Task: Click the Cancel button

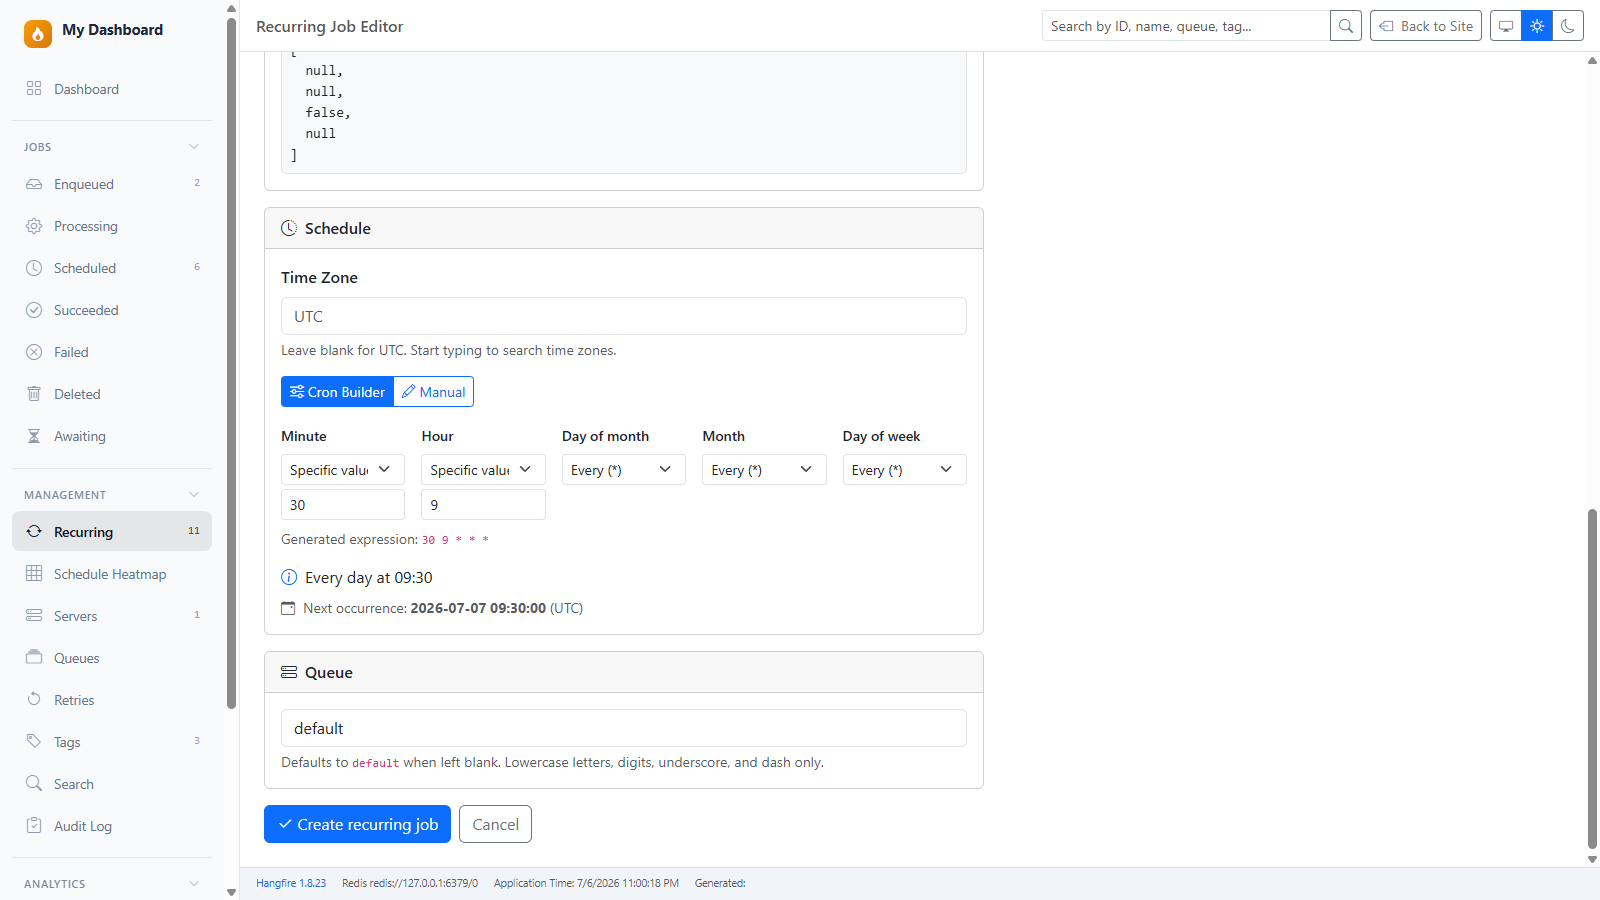Action: 496,824
